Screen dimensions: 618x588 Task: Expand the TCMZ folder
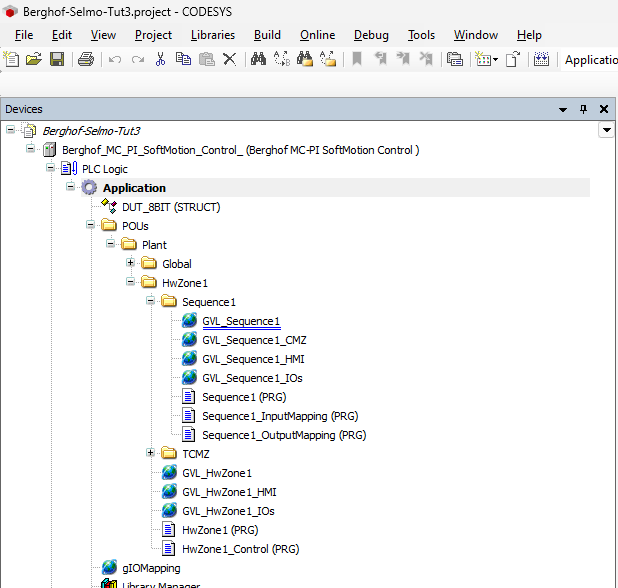click(x=151, y=452)
